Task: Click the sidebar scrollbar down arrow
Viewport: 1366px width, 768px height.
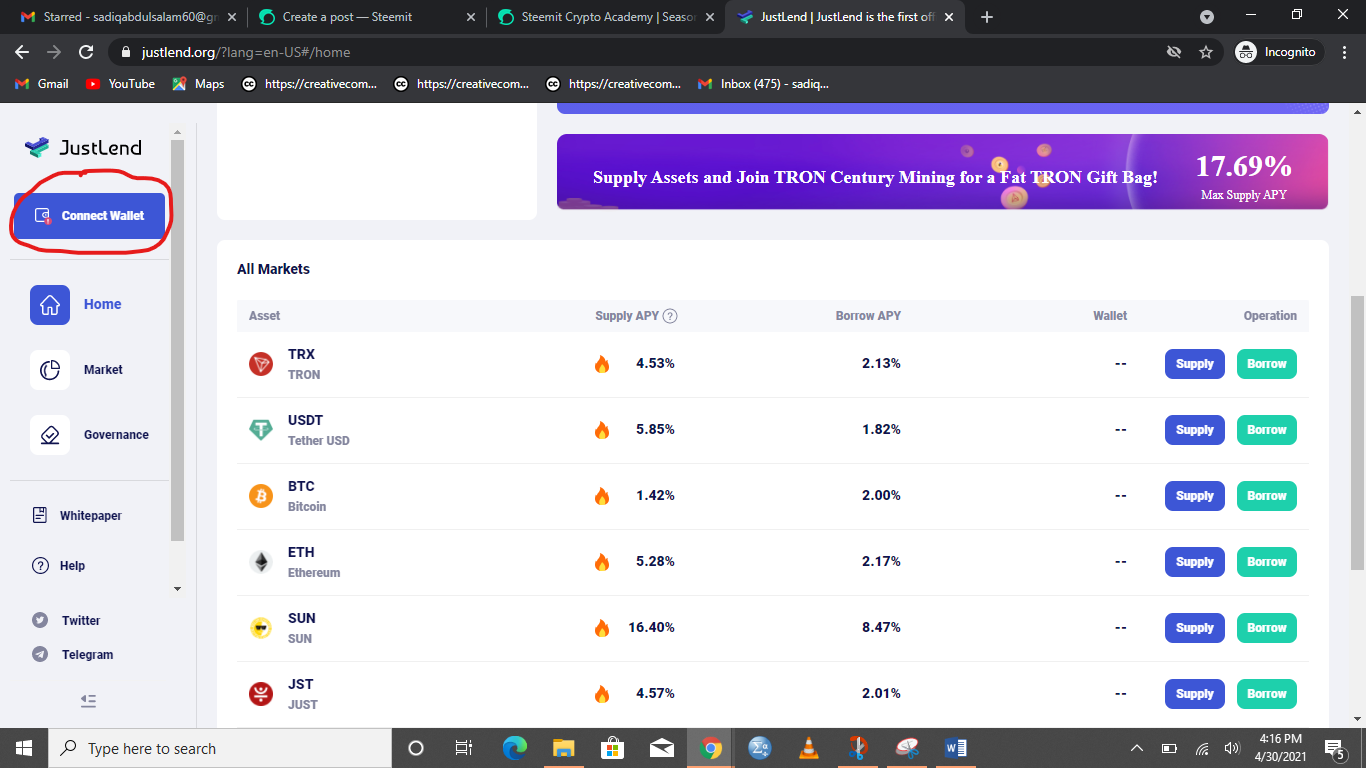Action: tap(178, 589)
